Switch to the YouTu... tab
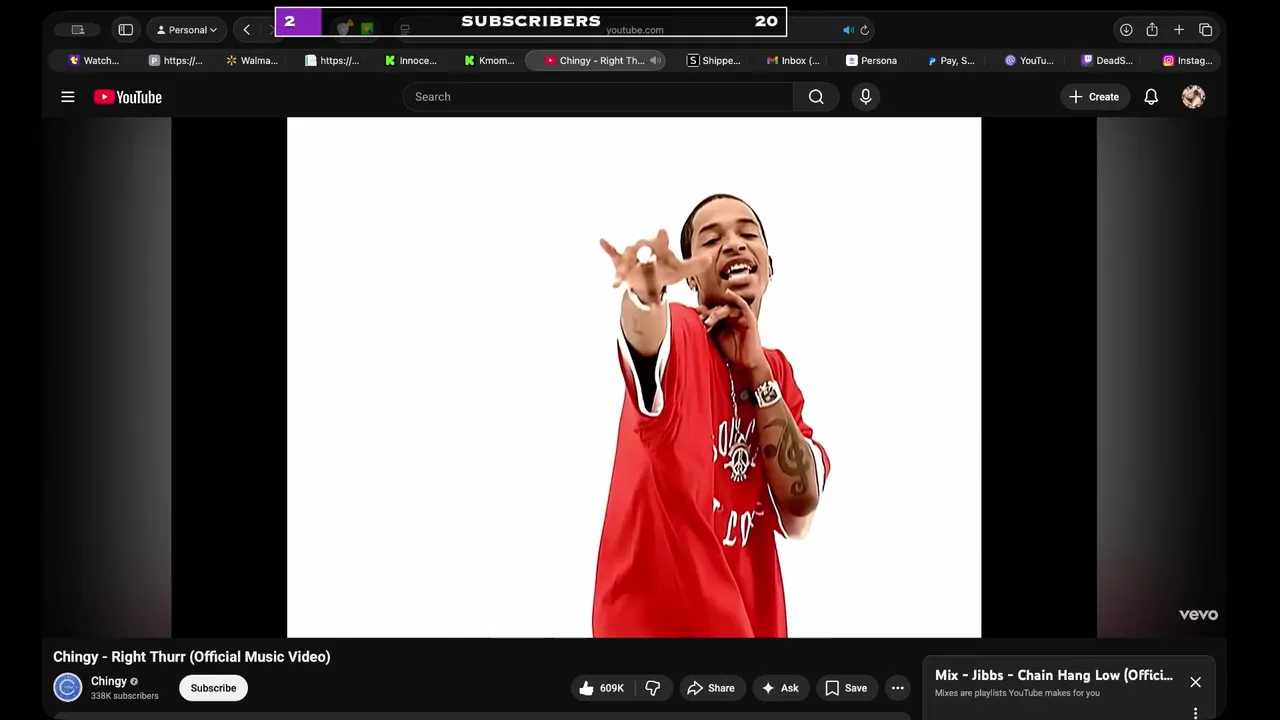Image resolution: width=1280 pixels, height=720 pixels. (1030, 61)
